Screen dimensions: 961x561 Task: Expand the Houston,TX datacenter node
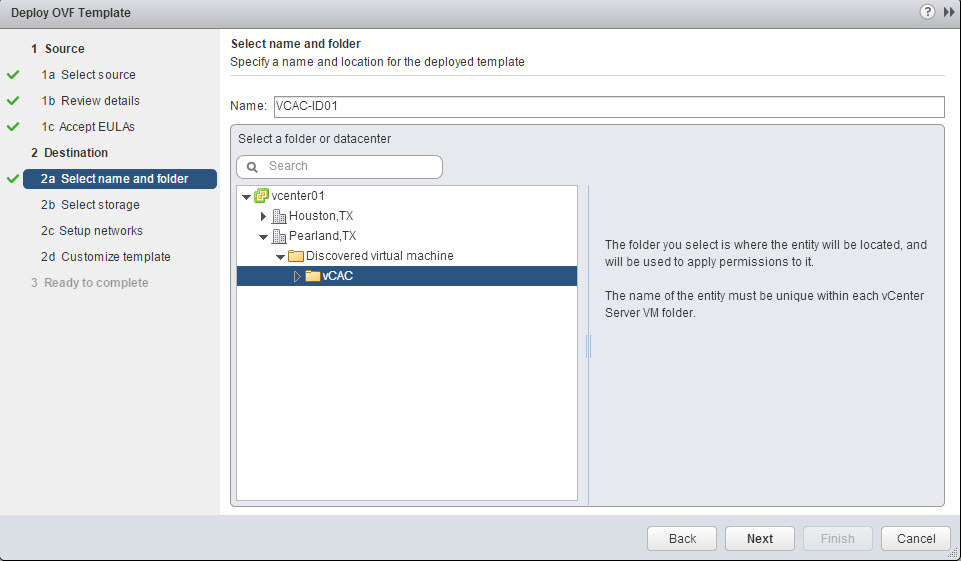click(x=264, y=216)
